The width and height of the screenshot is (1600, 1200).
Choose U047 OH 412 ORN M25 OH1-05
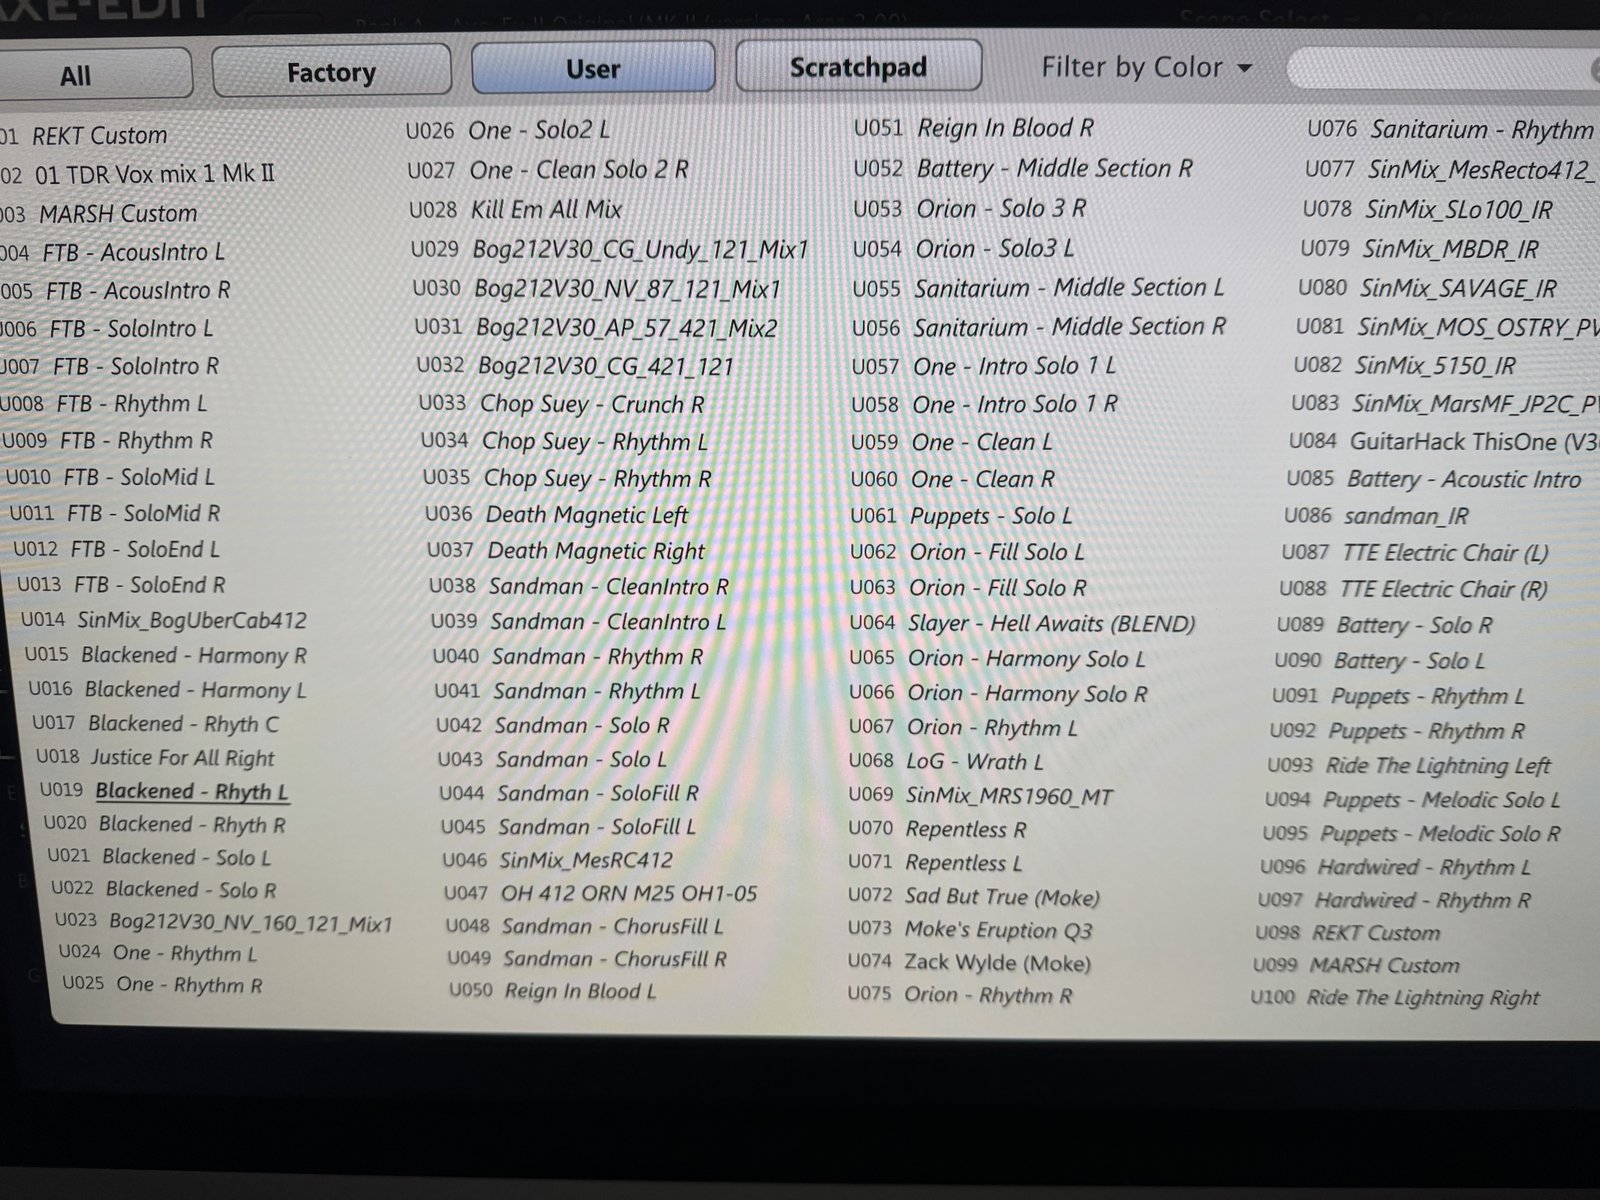coord(601,893)
